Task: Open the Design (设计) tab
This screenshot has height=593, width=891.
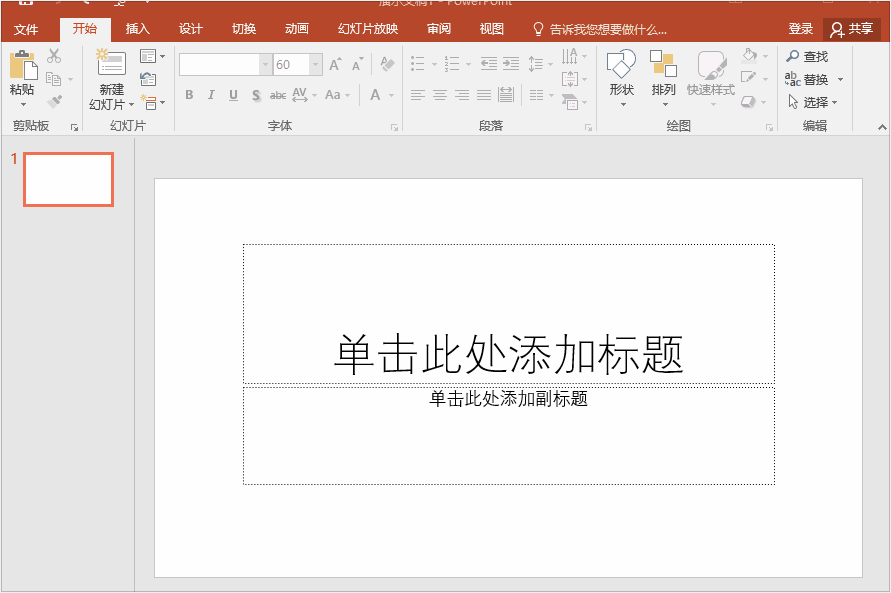Action: [x=191, y=29]
